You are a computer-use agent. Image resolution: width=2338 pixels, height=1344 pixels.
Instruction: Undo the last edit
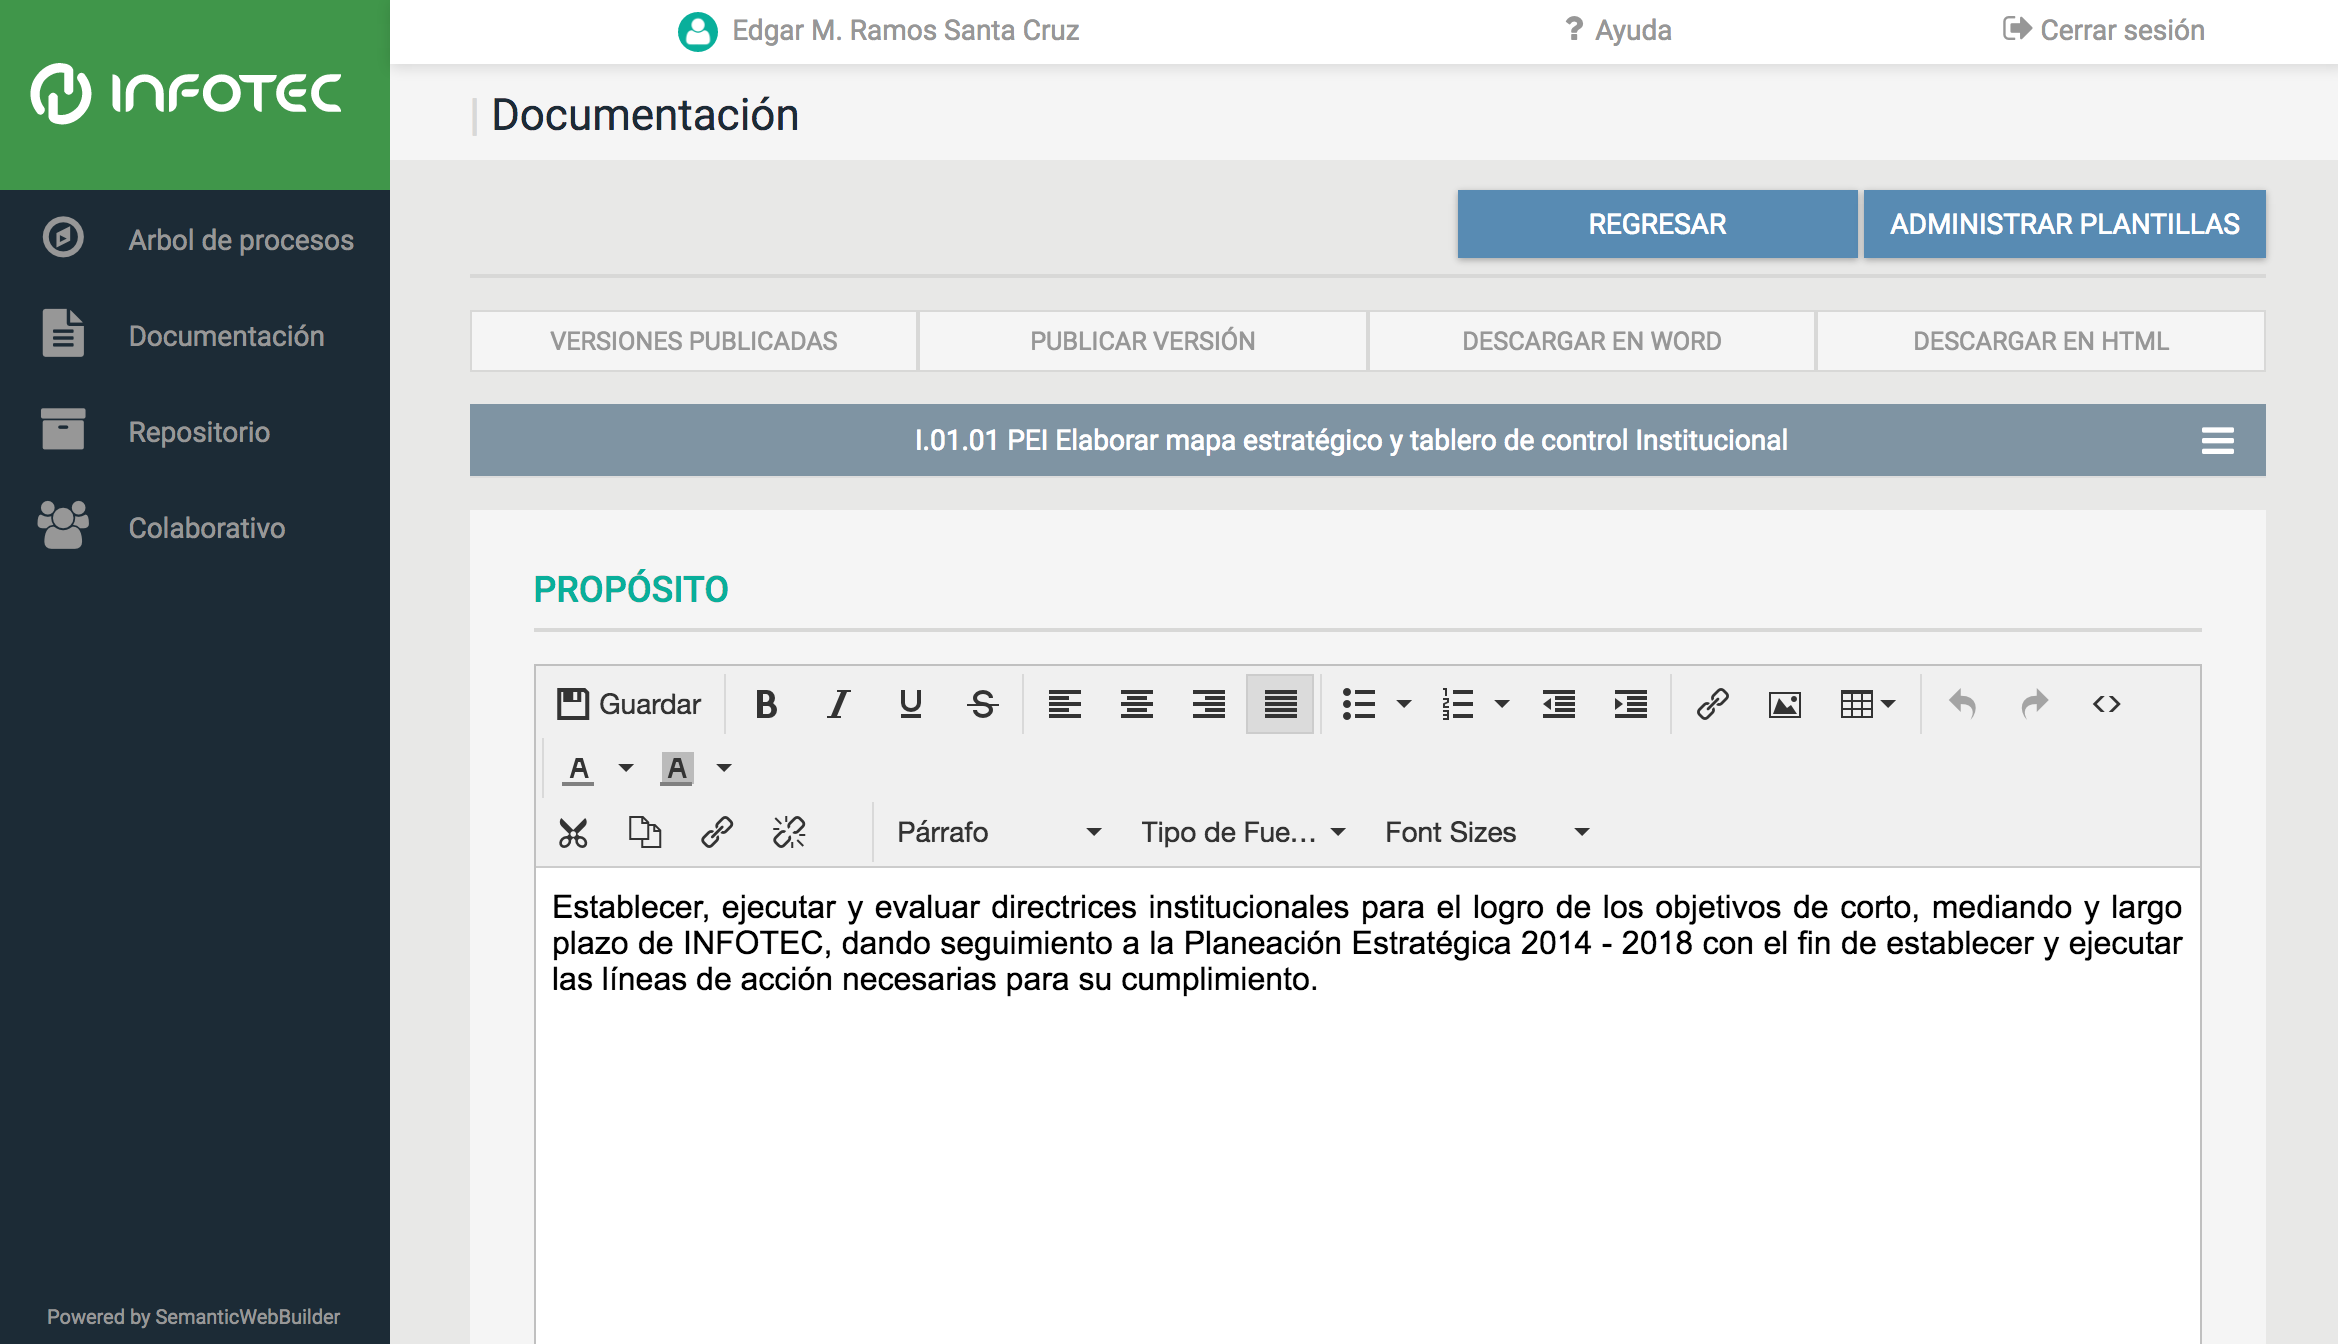pos(1962,704)
